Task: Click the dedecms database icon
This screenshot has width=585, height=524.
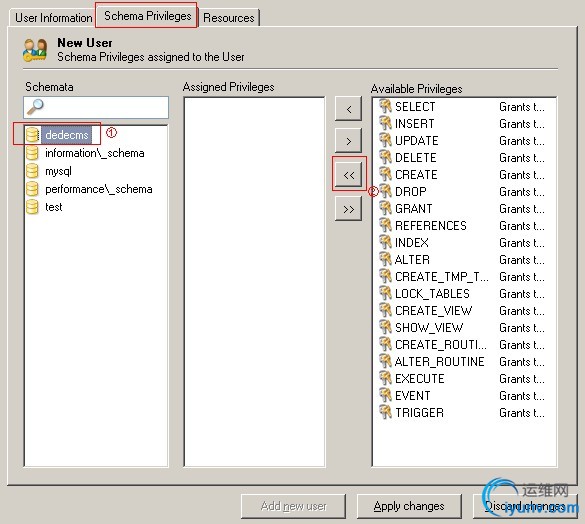Action: click(32, 135)
